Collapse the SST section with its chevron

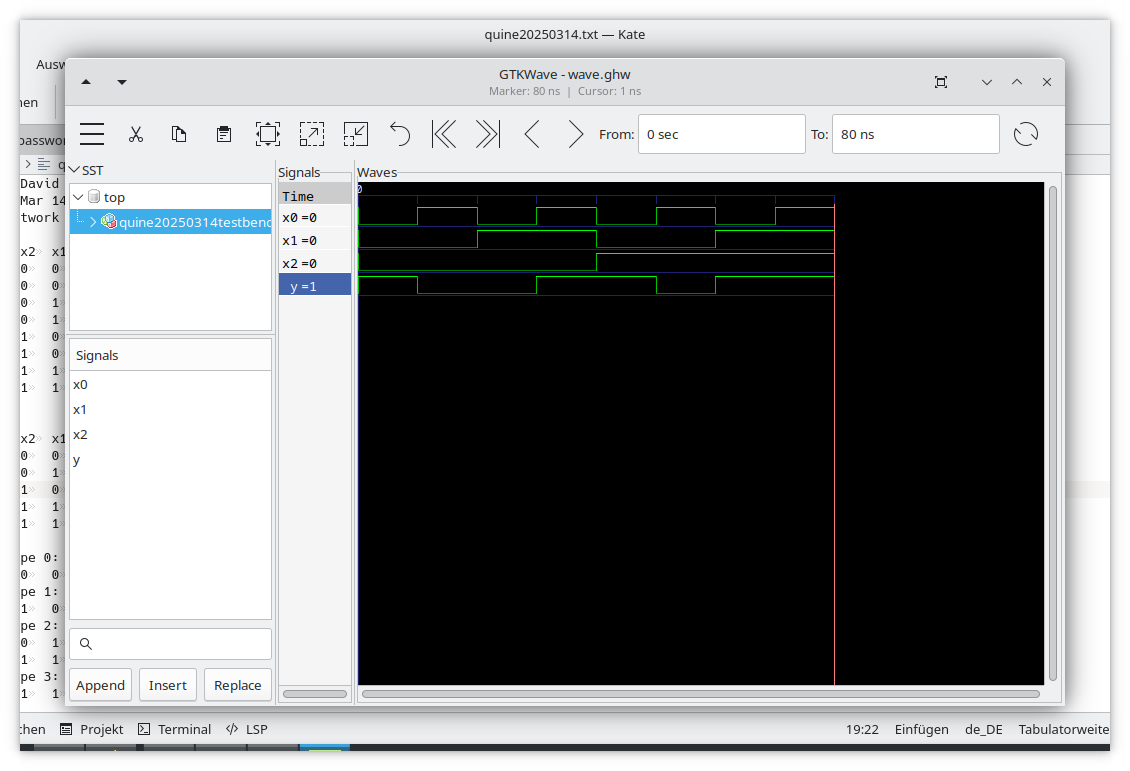tap(73, 170)
